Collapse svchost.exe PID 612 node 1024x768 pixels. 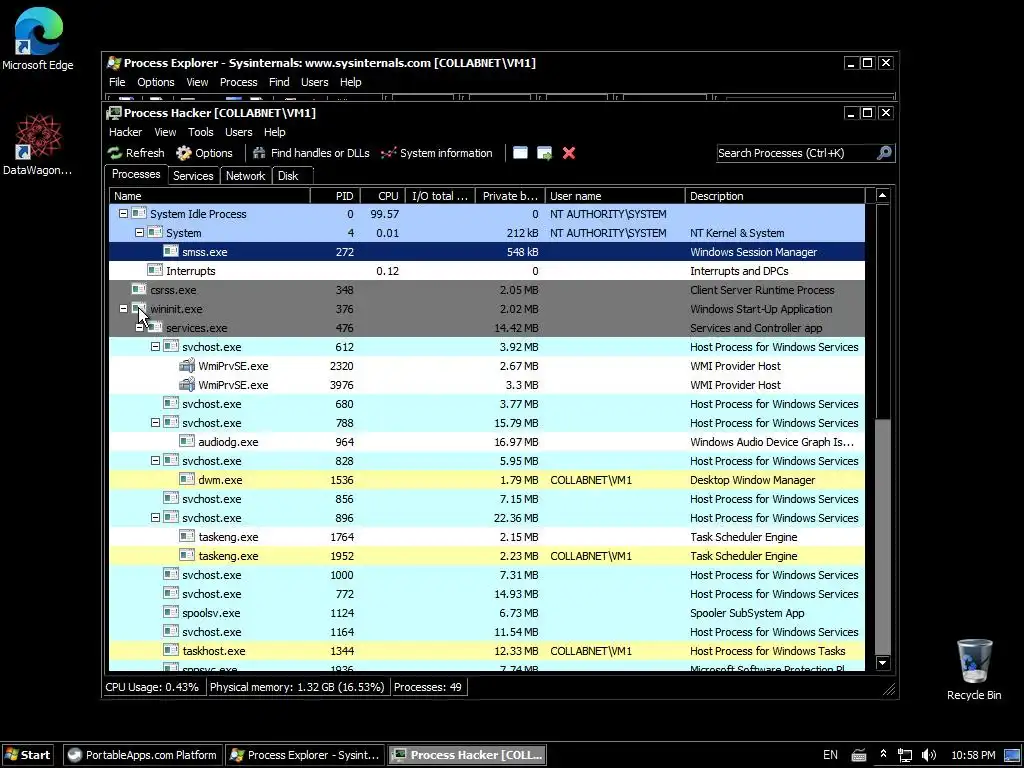[x=155, y=347]
